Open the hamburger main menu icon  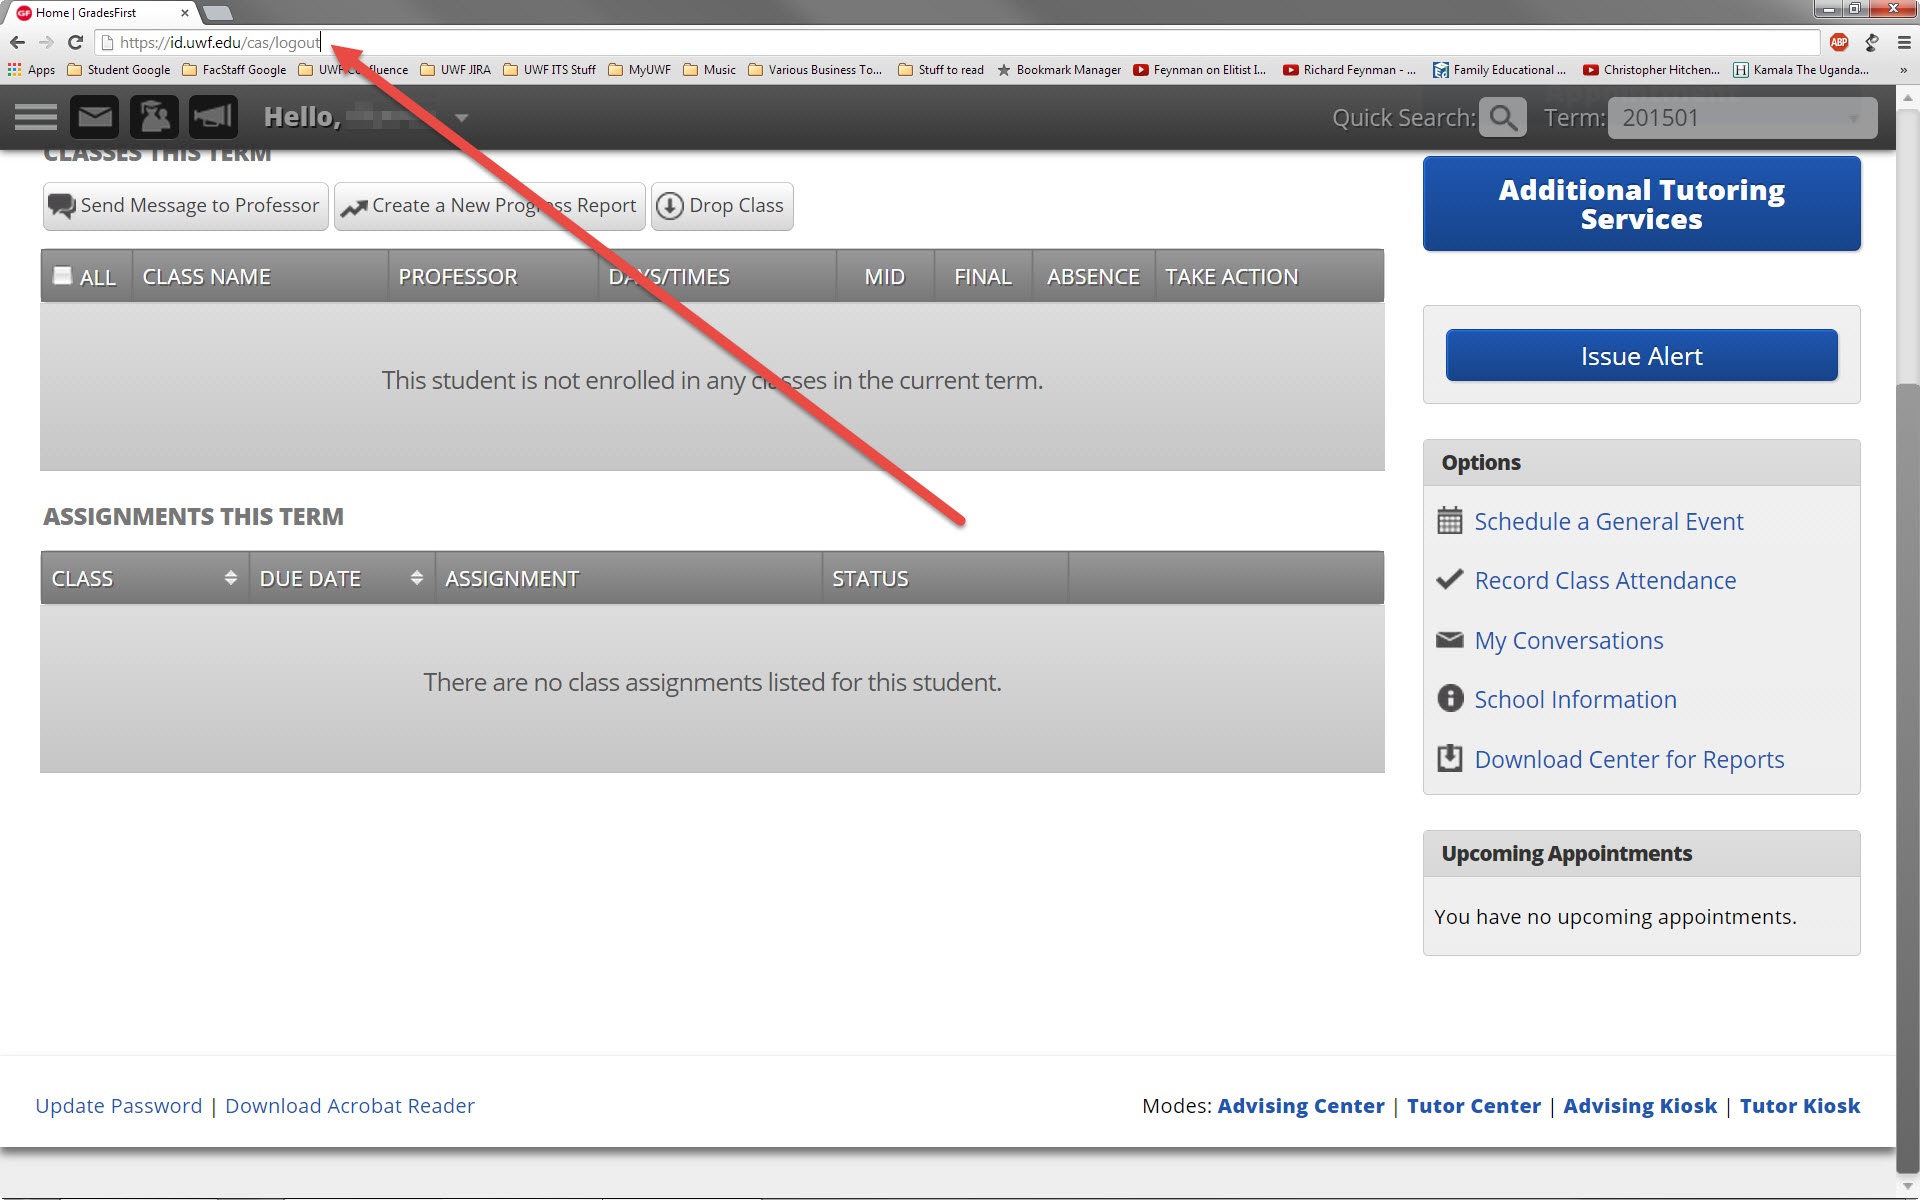pos(36,117)
